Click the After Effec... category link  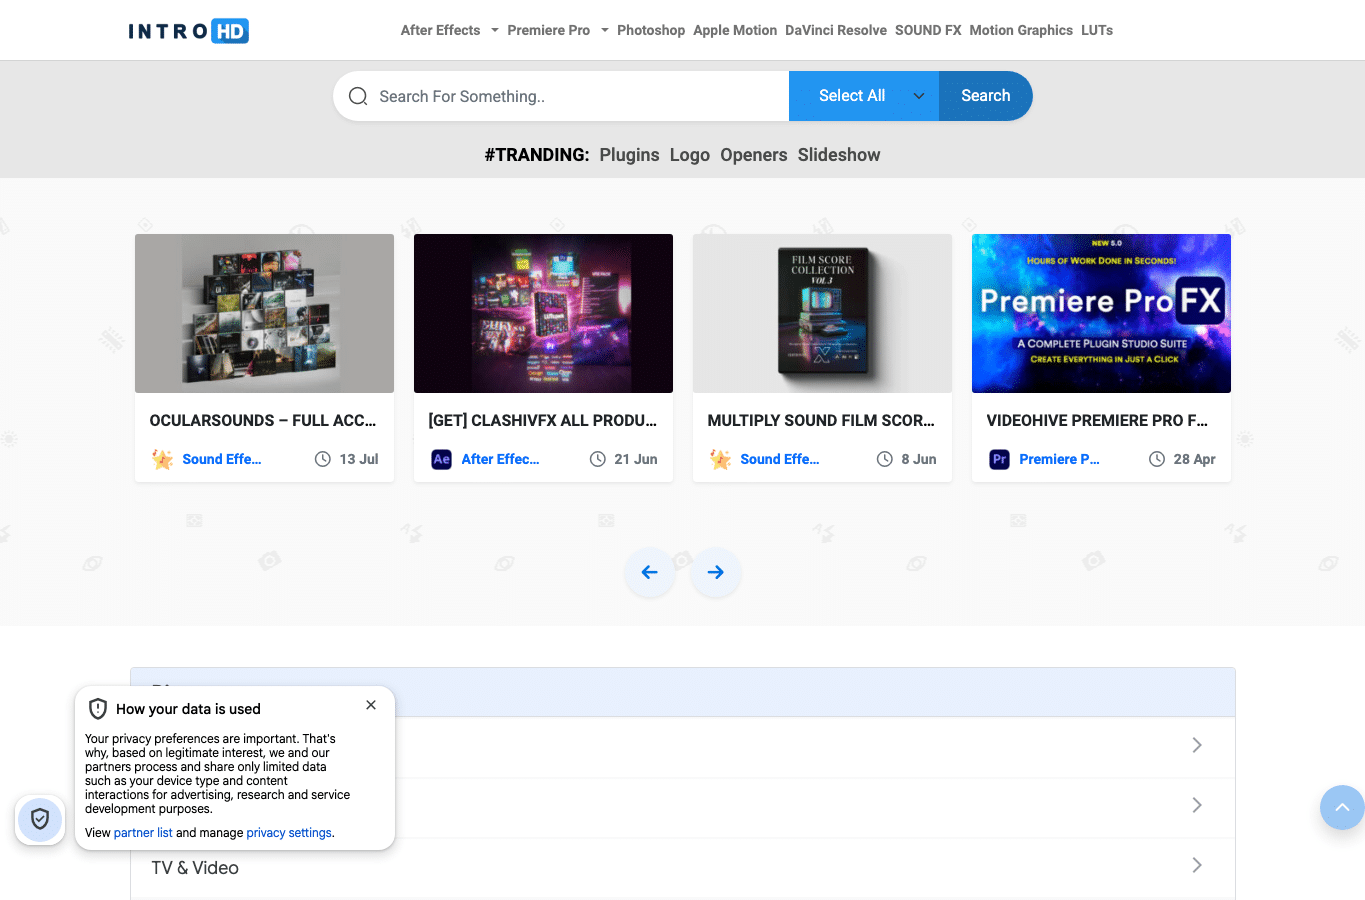click(500, 459)
